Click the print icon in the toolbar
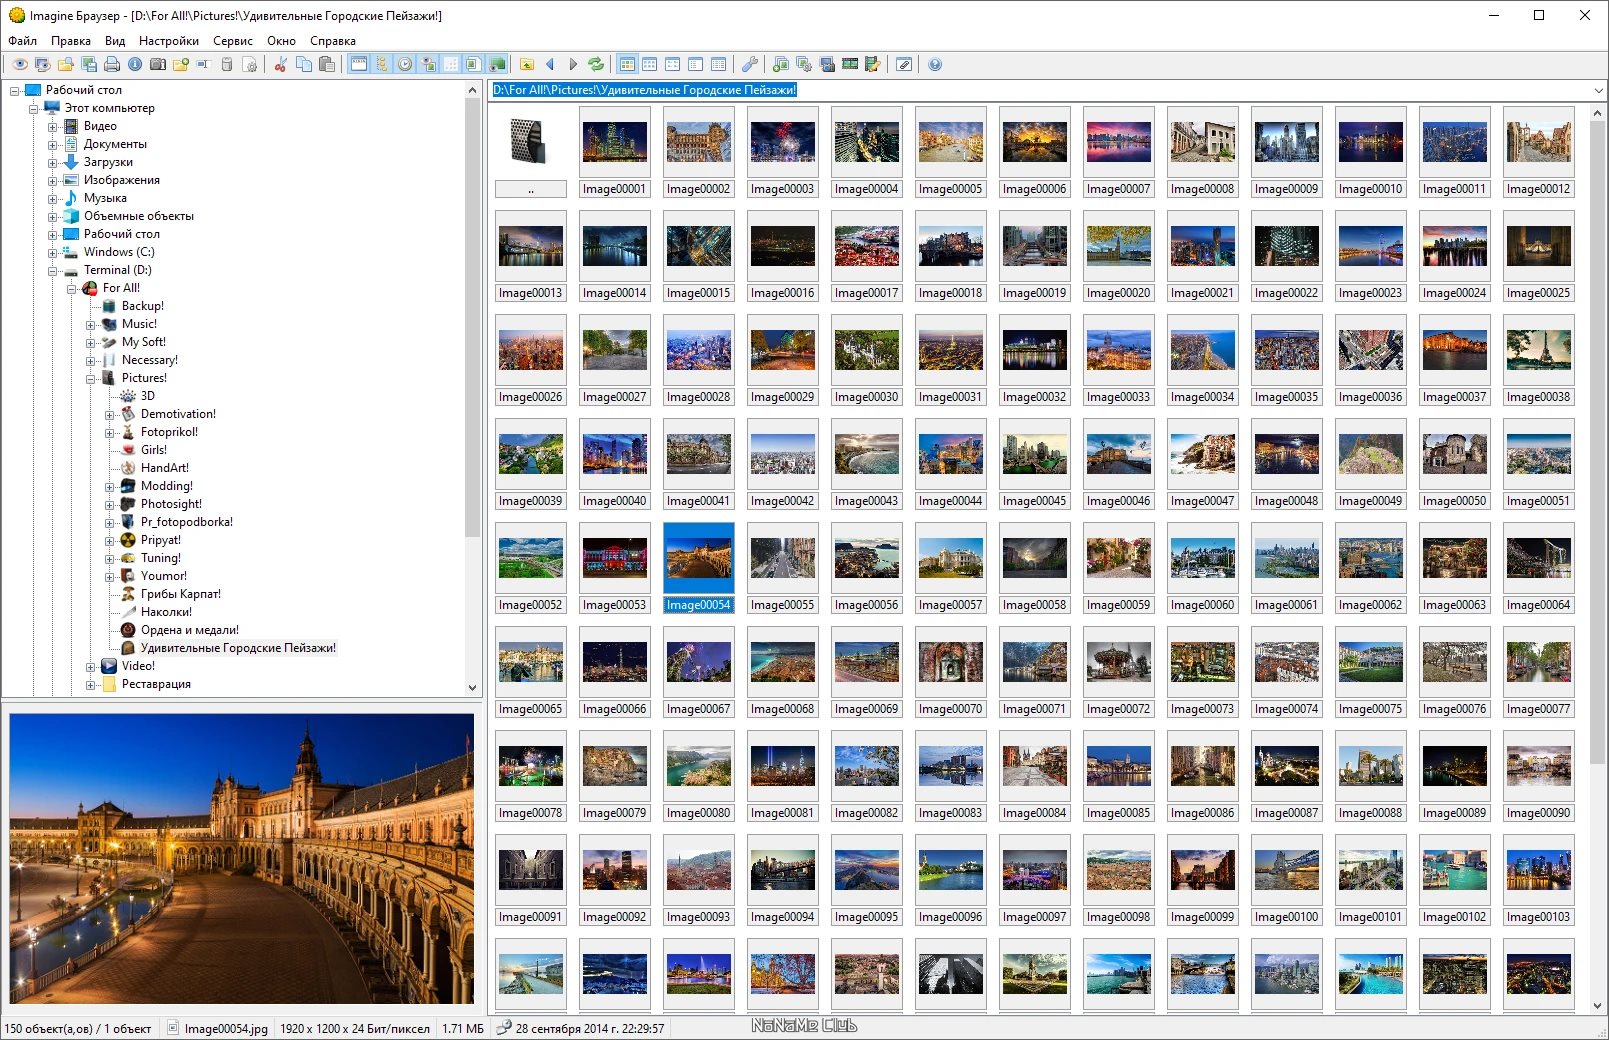The width and height of the screenshot is (1609, 1040). (x=112, y=64)
